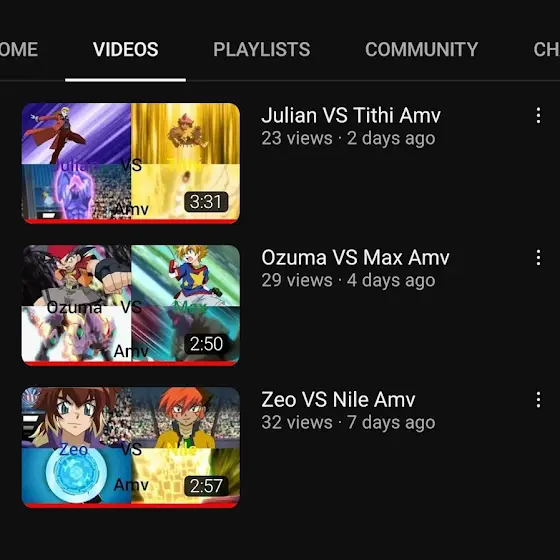The width and height of the screenshot is (560, 560).
Task: Open the Julian VS Tithi Amv thumbnail
Action: coord(131,163)
